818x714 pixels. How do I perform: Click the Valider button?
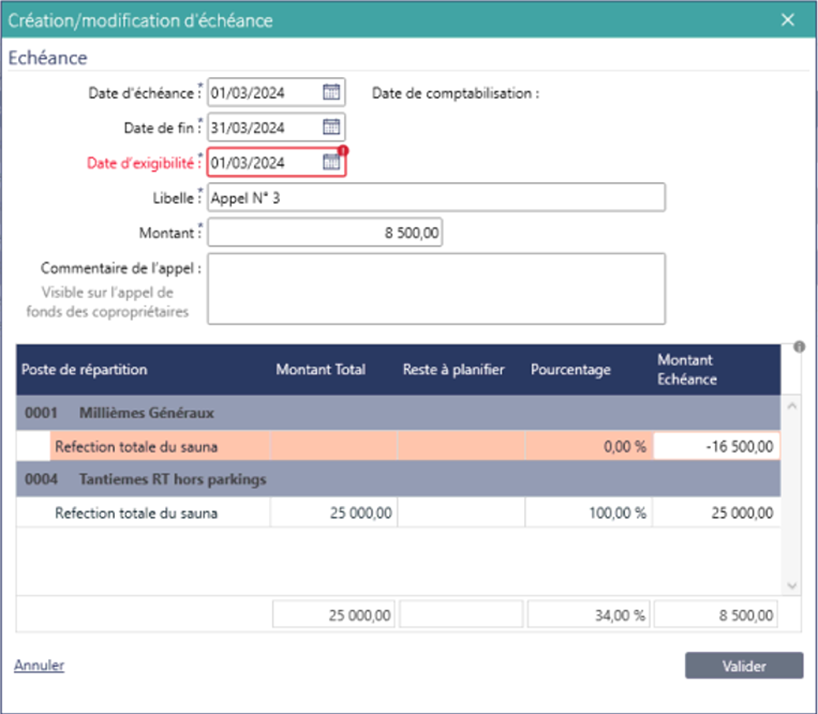(744, 665)
